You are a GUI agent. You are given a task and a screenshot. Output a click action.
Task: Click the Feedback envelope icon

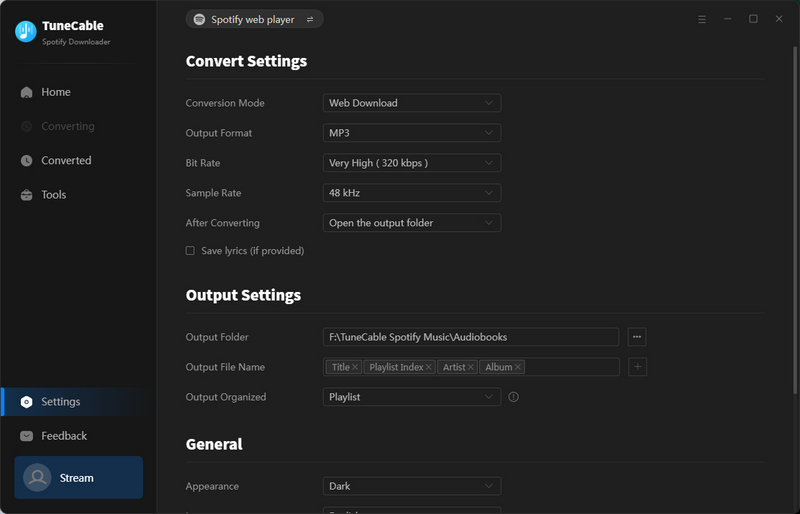[27, 436]
